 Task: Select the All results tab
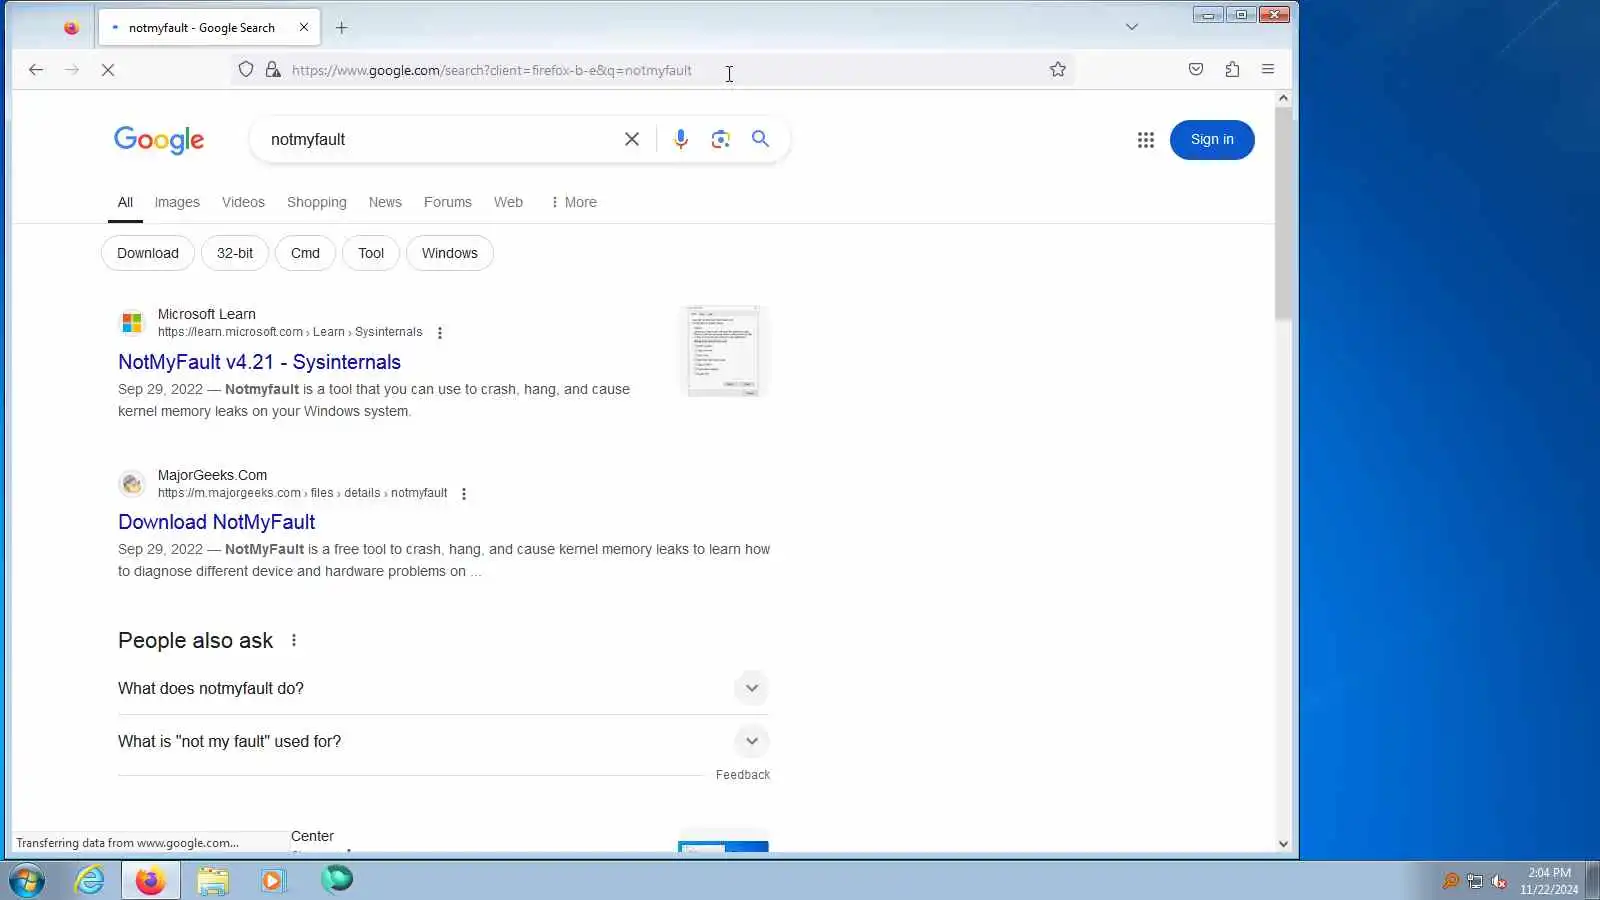(125, 202)
